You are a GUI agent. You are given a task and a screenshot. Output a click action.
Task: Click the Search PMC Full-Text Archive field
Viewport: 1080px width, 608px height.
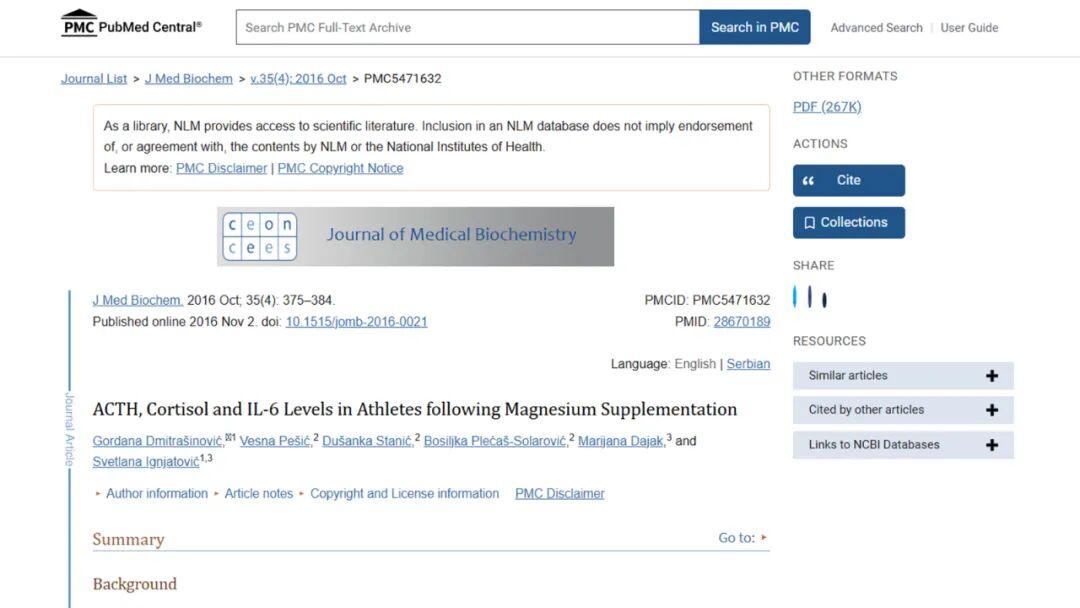coord(467,28)
